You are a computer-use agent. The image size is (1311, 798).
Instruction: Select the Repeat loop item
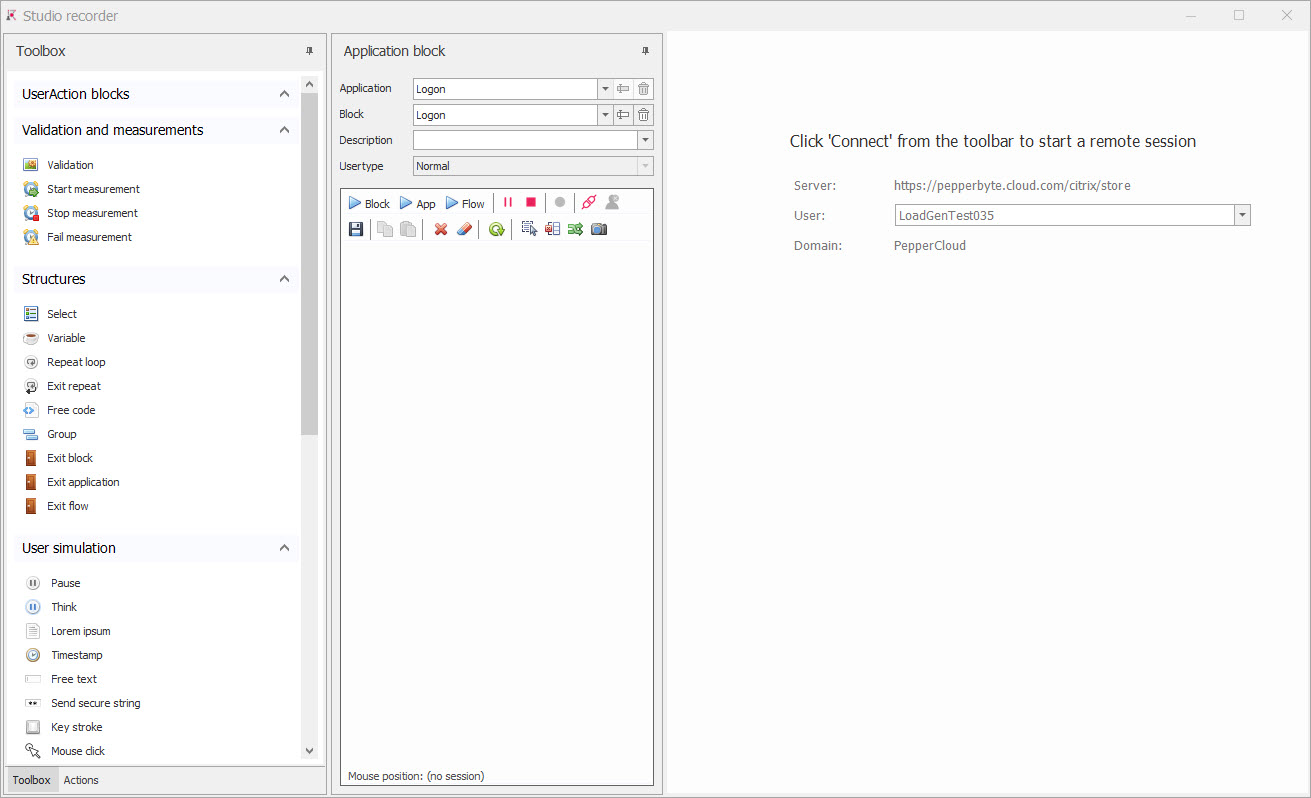(x=64, y=362)
